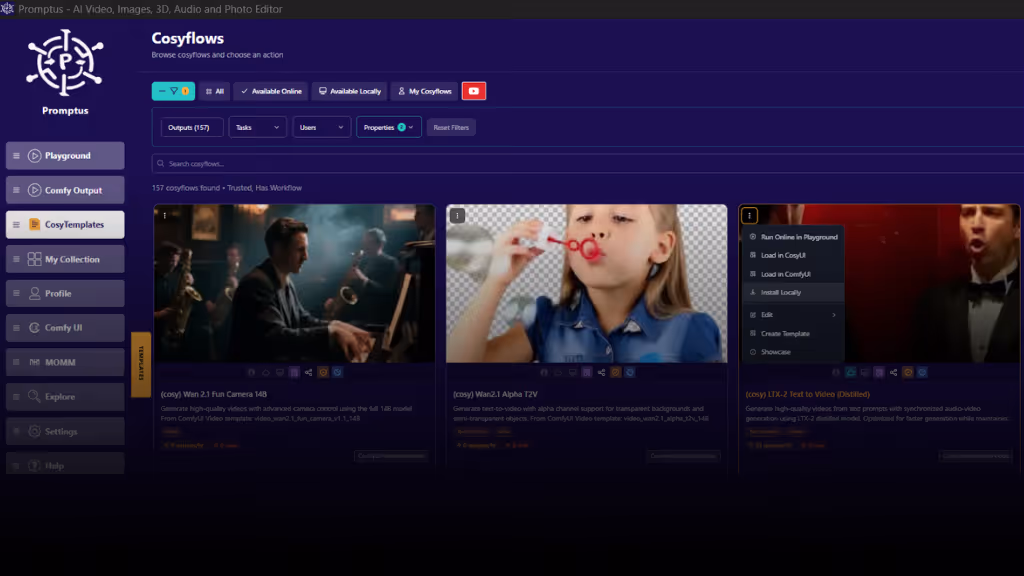Viewport: 1024px width, 576px height.
Task: Choose Create Template from menu
Action: point(793,334)
